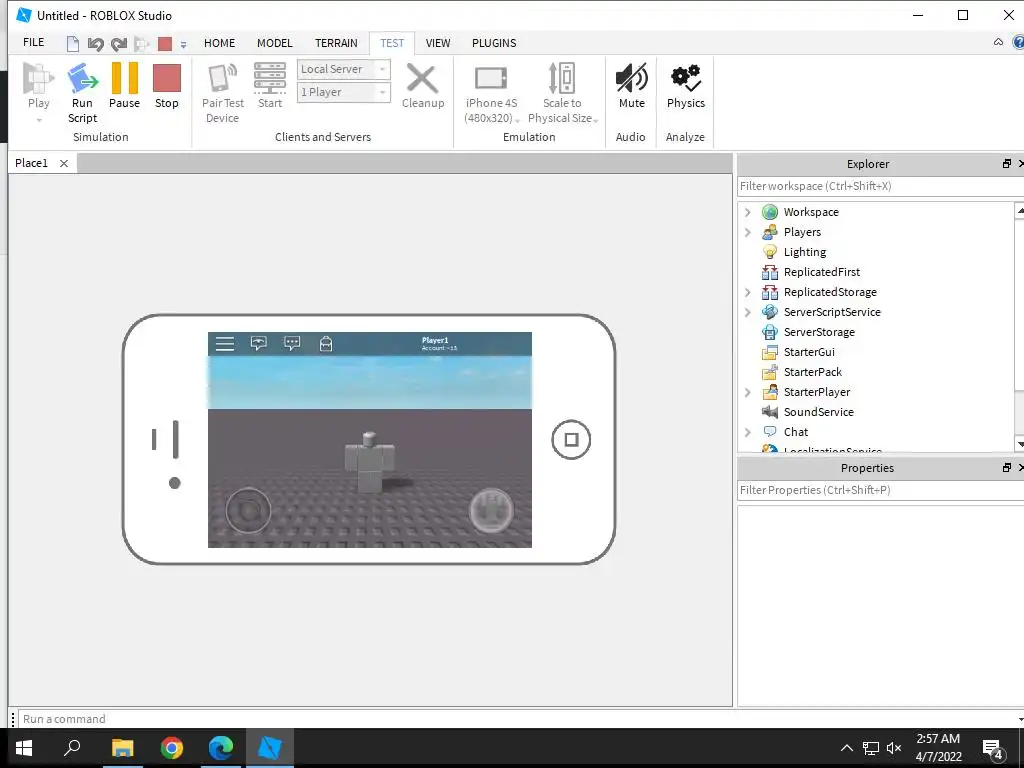Switch to the VIEW ribbon tab
1024x768 pixels.
tap(438, 43)
